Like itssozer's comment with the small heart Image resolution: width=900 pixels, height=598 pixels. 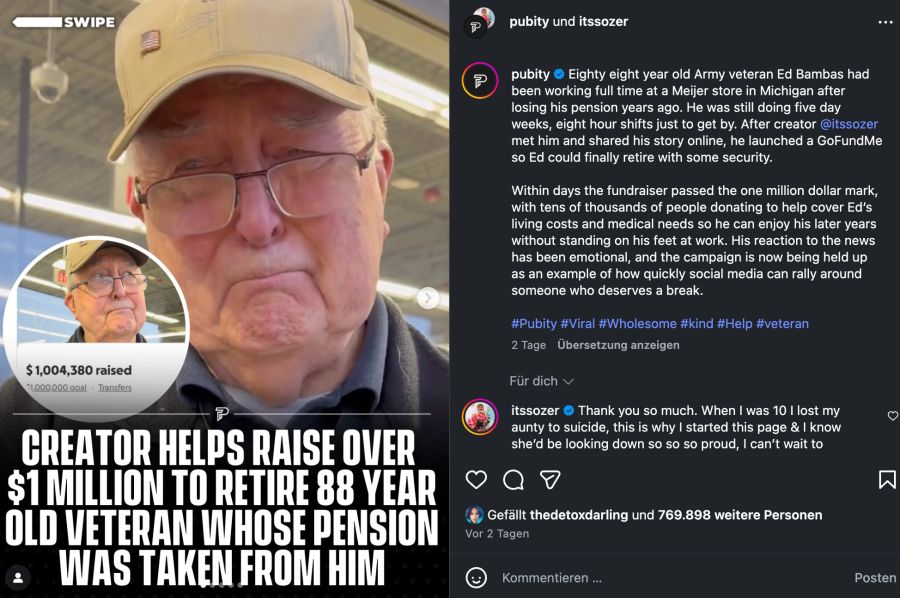tap(893, 416)
